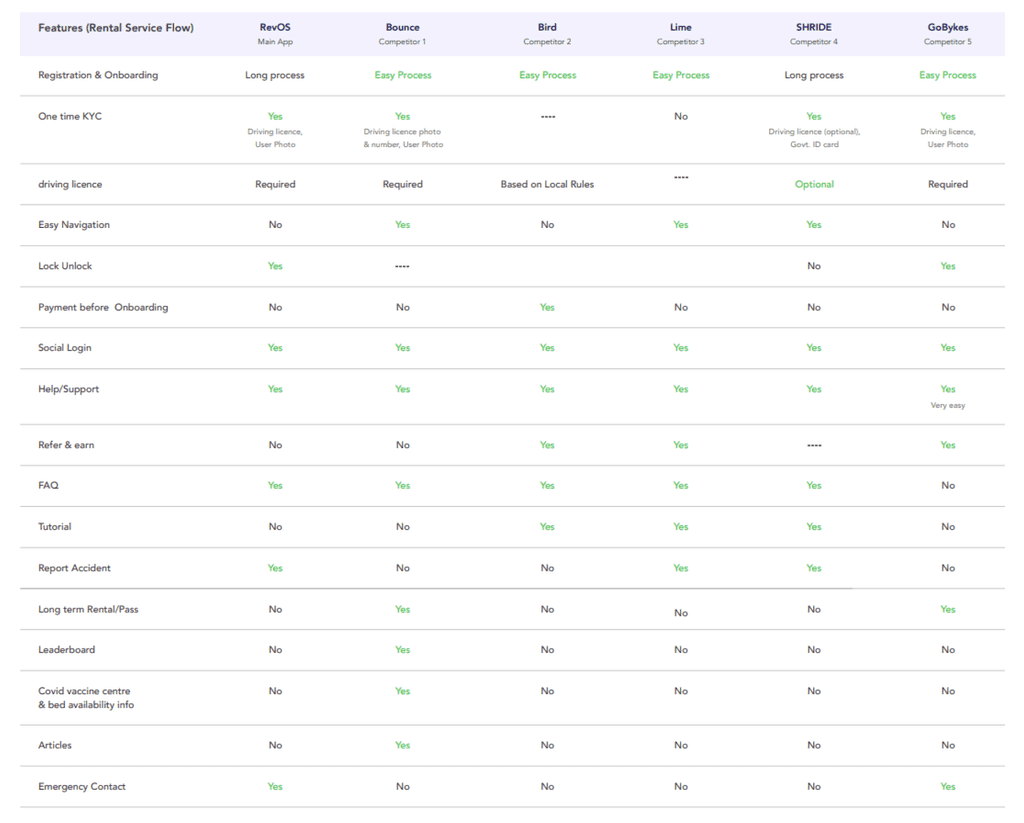1024x823 pixels.
Task: Click the 'Social Login' row label
Action: coord(65,347)
